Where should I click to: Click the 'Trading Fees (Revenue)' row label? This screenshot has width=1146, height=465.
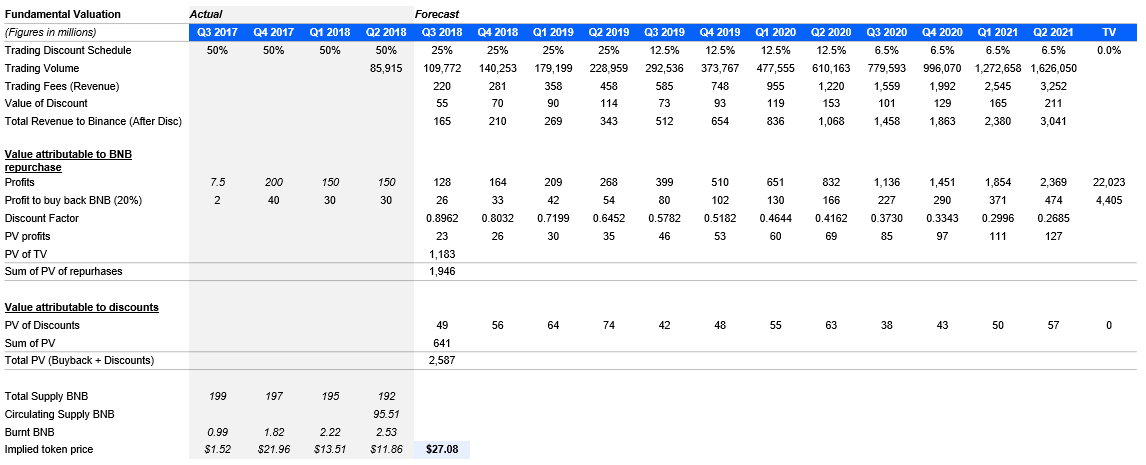pos(61,86)
